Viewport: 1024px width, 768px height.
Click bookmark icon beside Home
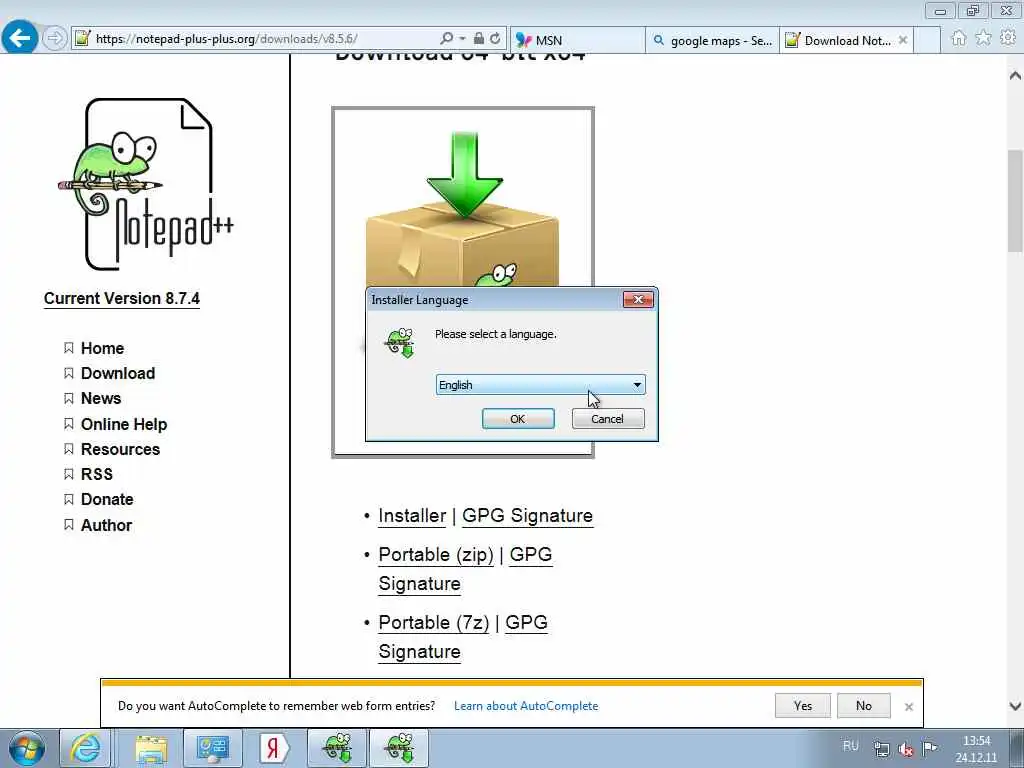pyautogui.click(x=69, y=348)
